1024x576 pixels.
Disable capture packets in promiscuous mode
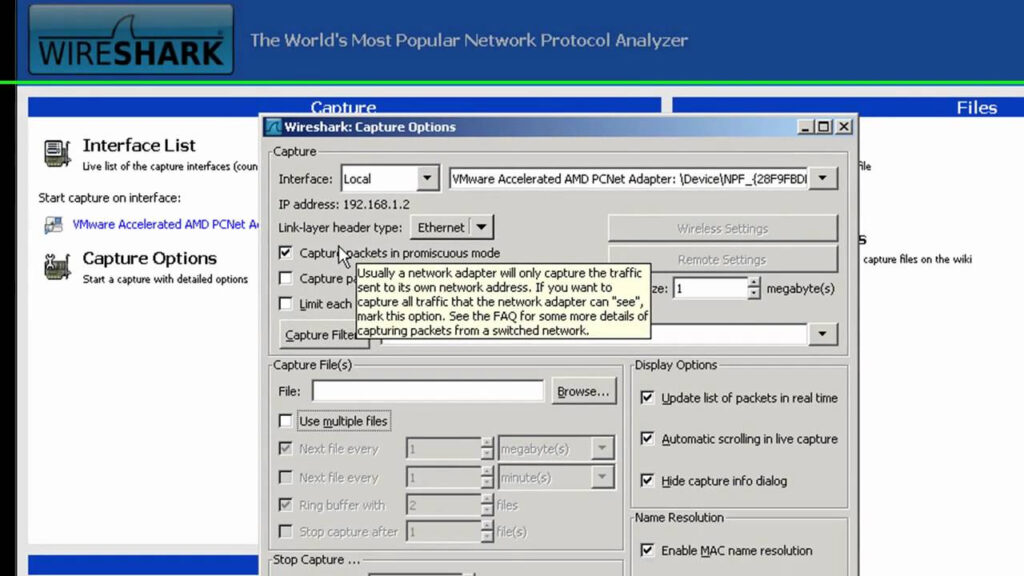pyautogui.click(x=285, y=253)
